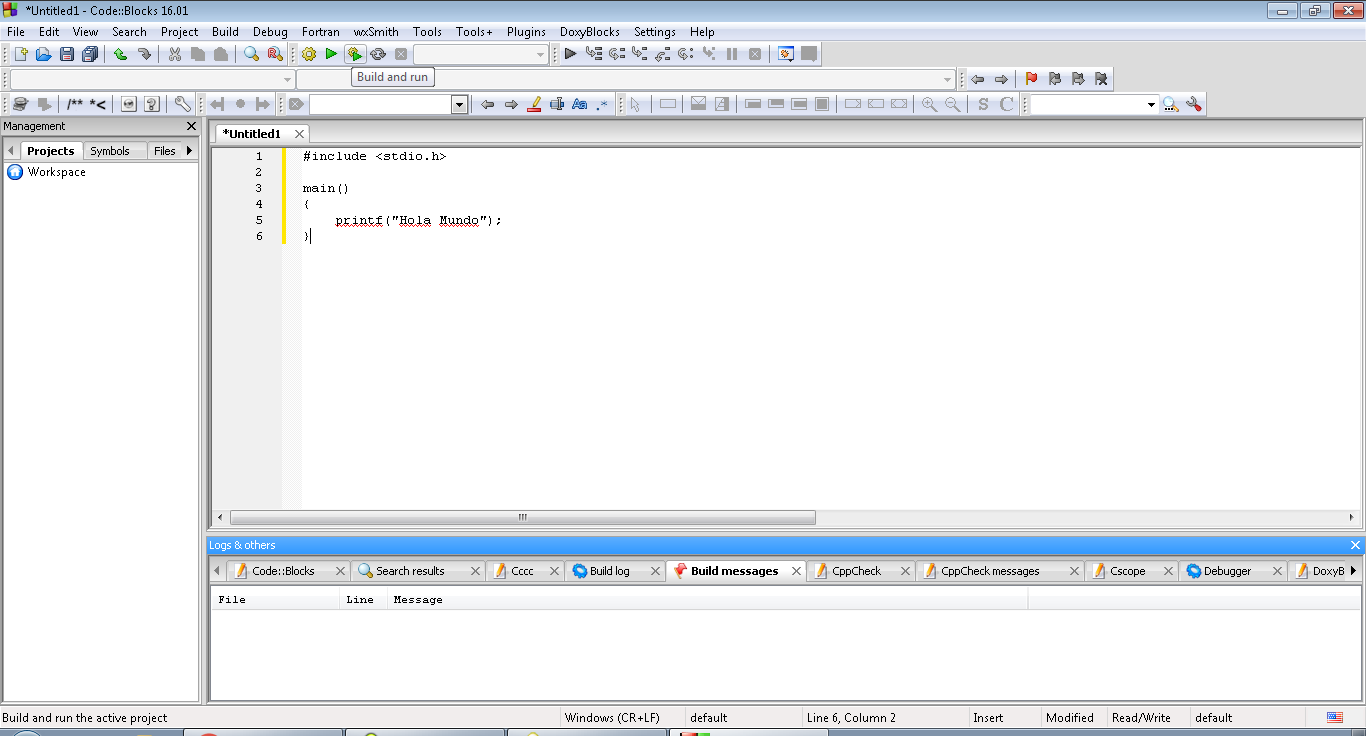Click the editor horizontal scrollbar
Viewport: 1366px width, 736px height.
pyautogui.click(x=523, y=518)
